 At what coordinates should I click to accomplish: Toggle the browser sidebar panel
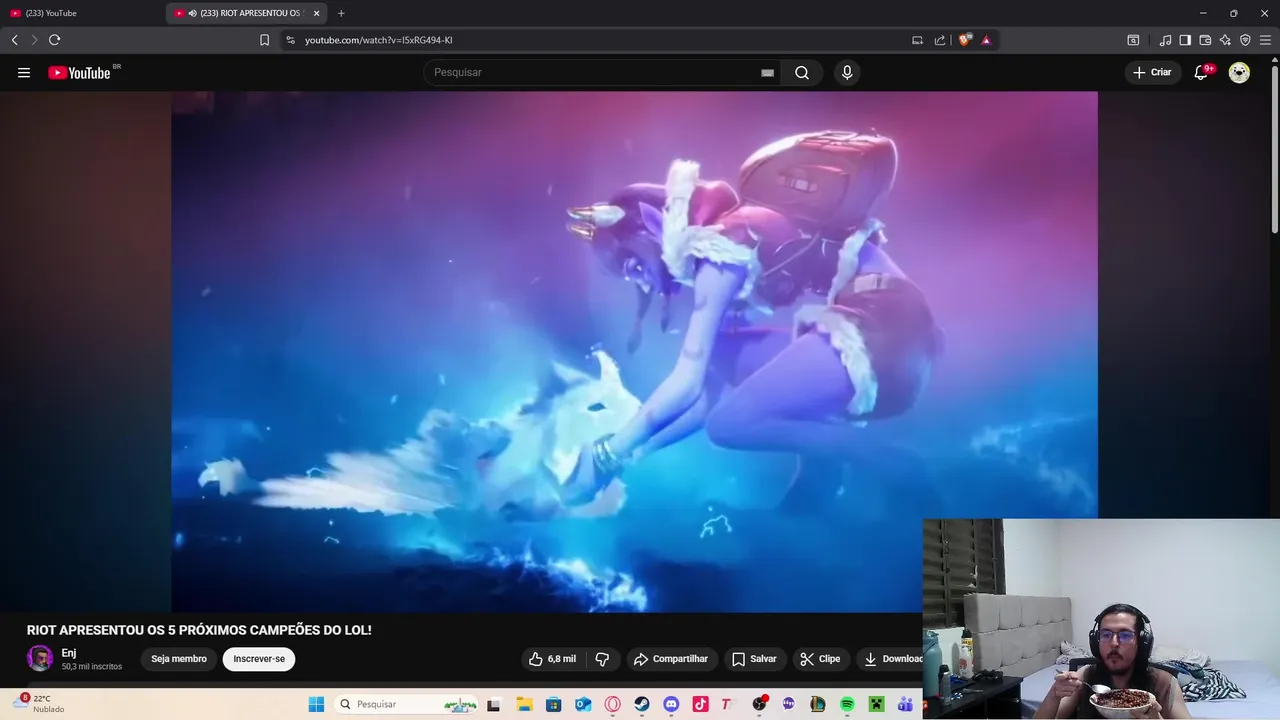(x=1185, y=40)
